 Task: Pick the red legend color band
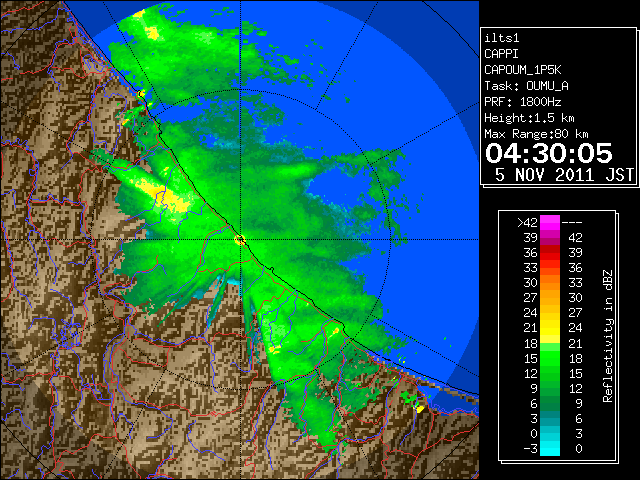[550, 253]
